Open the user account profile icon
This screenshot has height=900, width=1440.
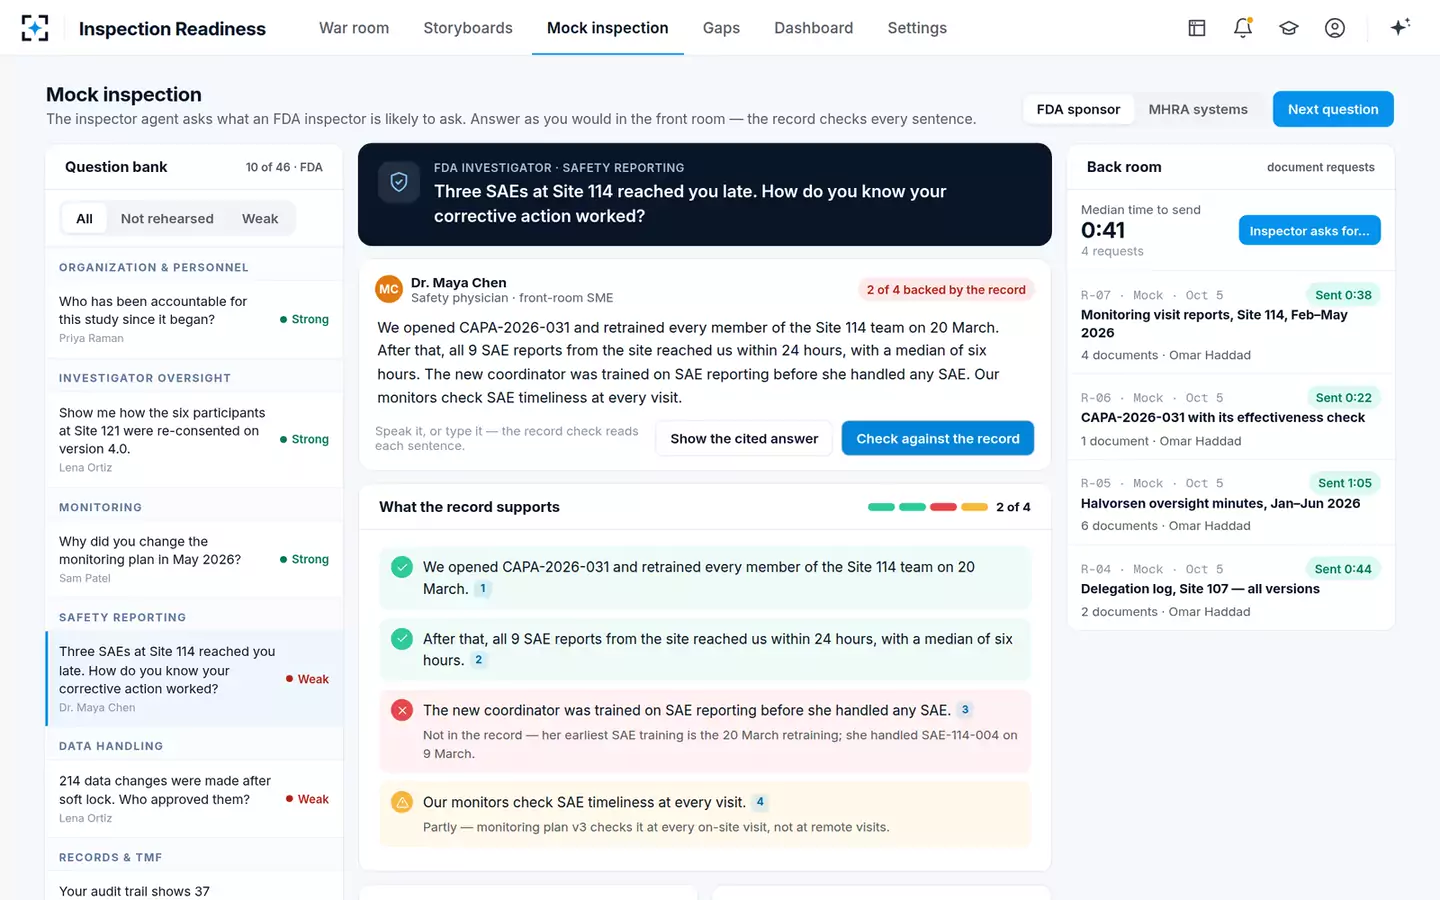(x=1335, y=28)
